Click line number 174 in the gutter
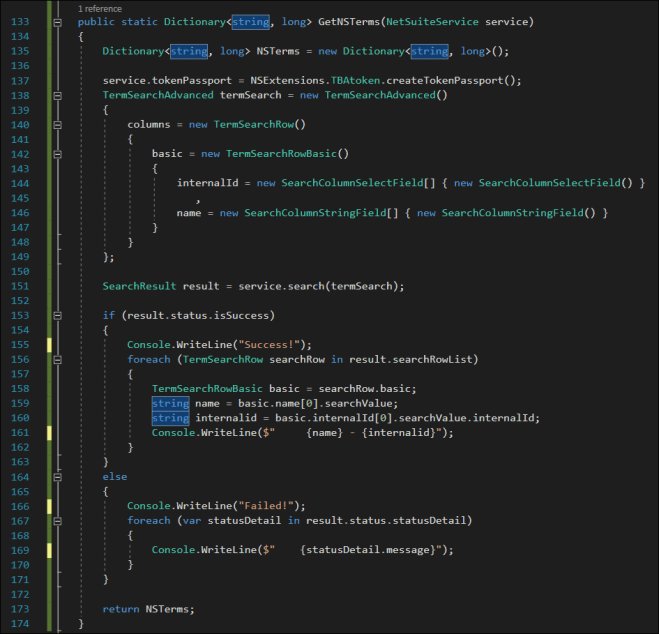Image resolution: width=659 pixels, height=634 pixels. (x=20, y=624)
